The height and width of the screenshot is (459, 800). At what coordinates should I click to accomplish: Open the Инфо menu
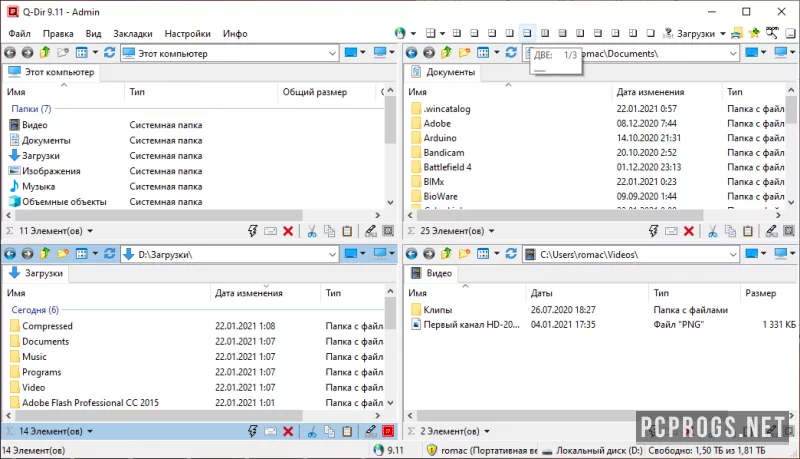click(x=235, y=34)
